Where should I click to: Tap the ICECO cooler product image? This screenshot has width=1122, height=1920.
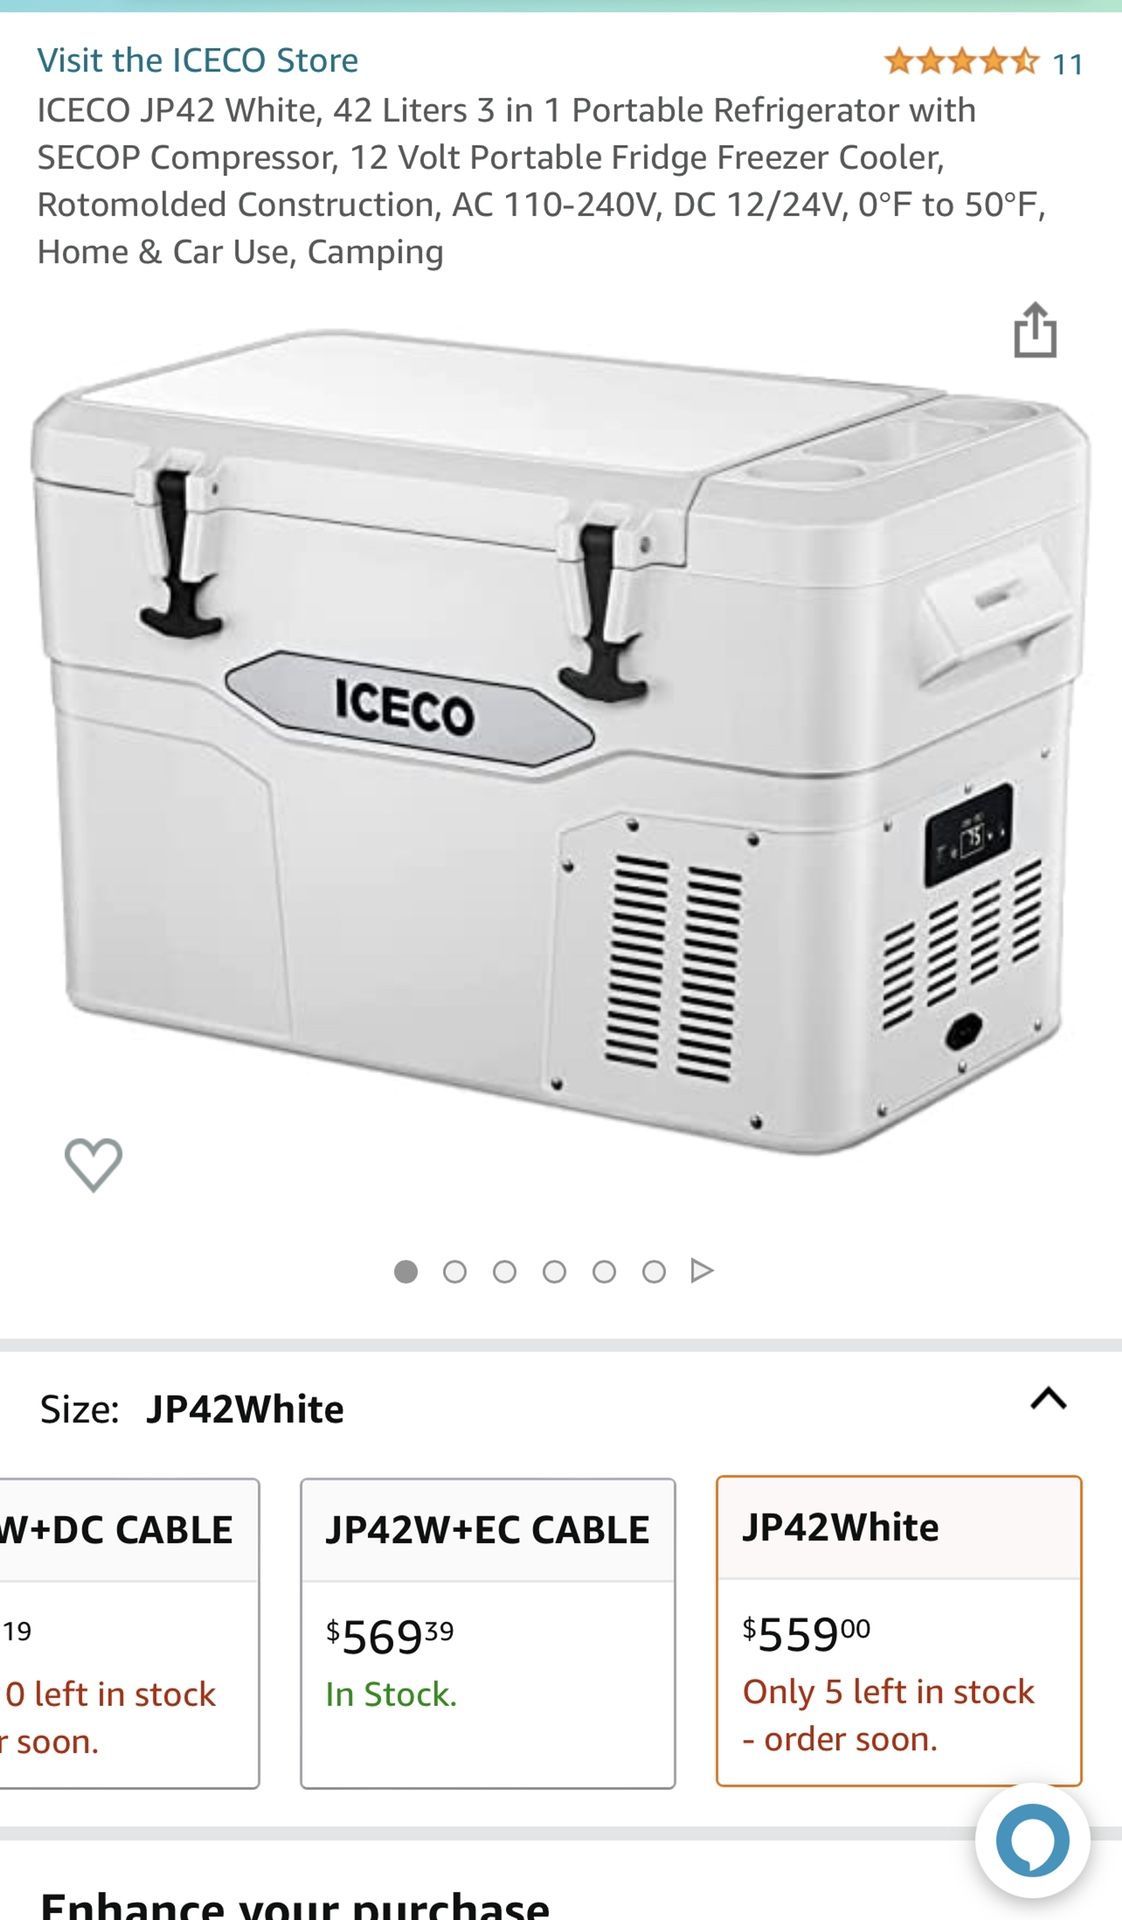click(x=560, y=740)
